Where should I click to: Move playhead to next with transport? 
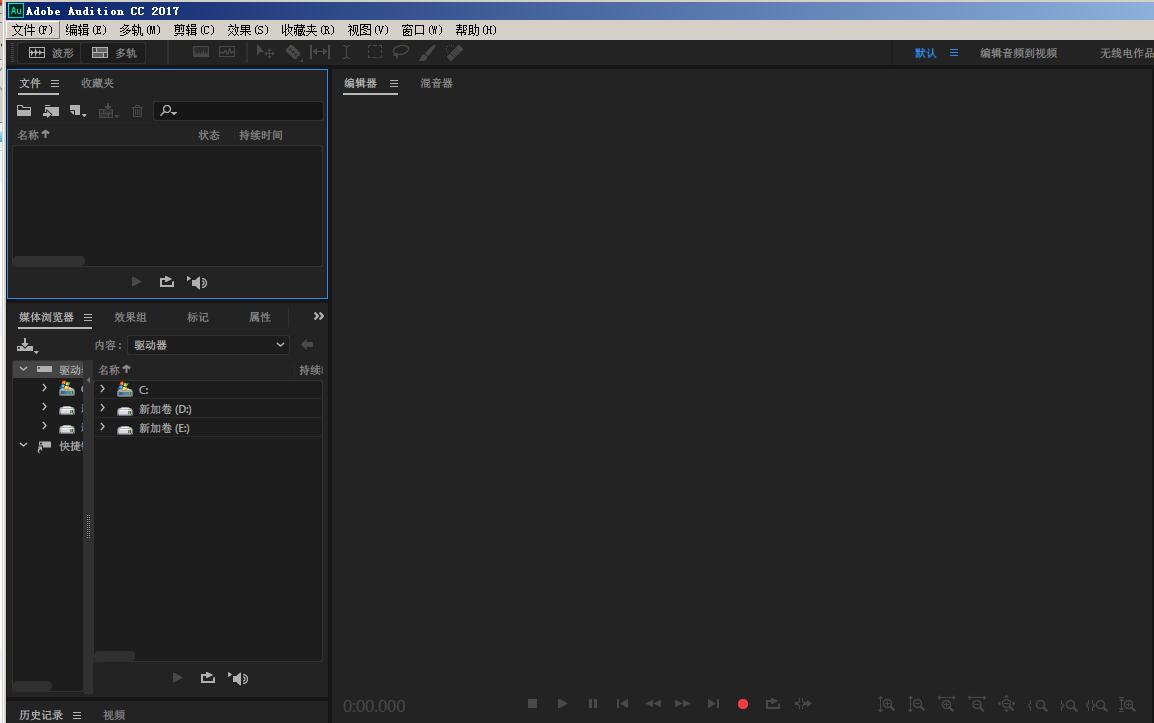click(x=713, y=704)
